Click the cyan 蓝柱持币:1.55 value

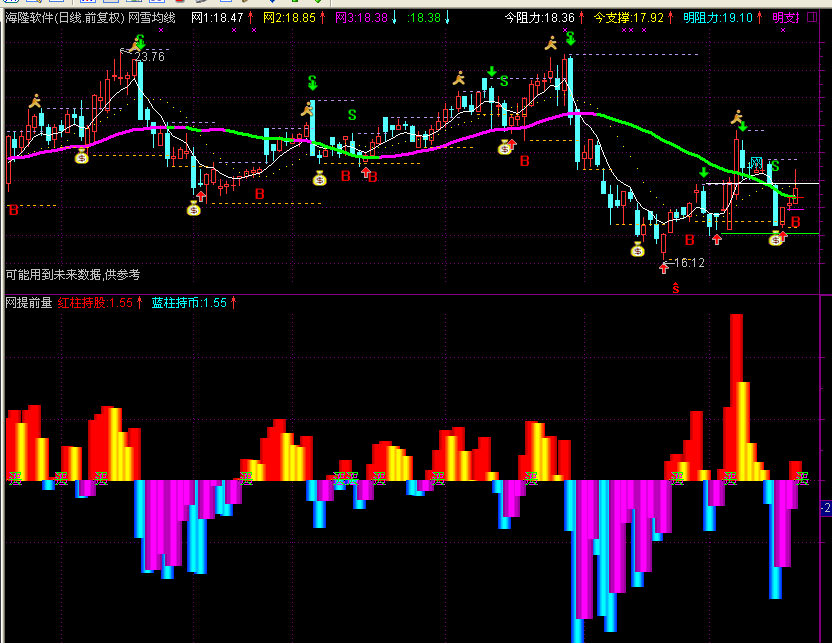coord(189,303)
